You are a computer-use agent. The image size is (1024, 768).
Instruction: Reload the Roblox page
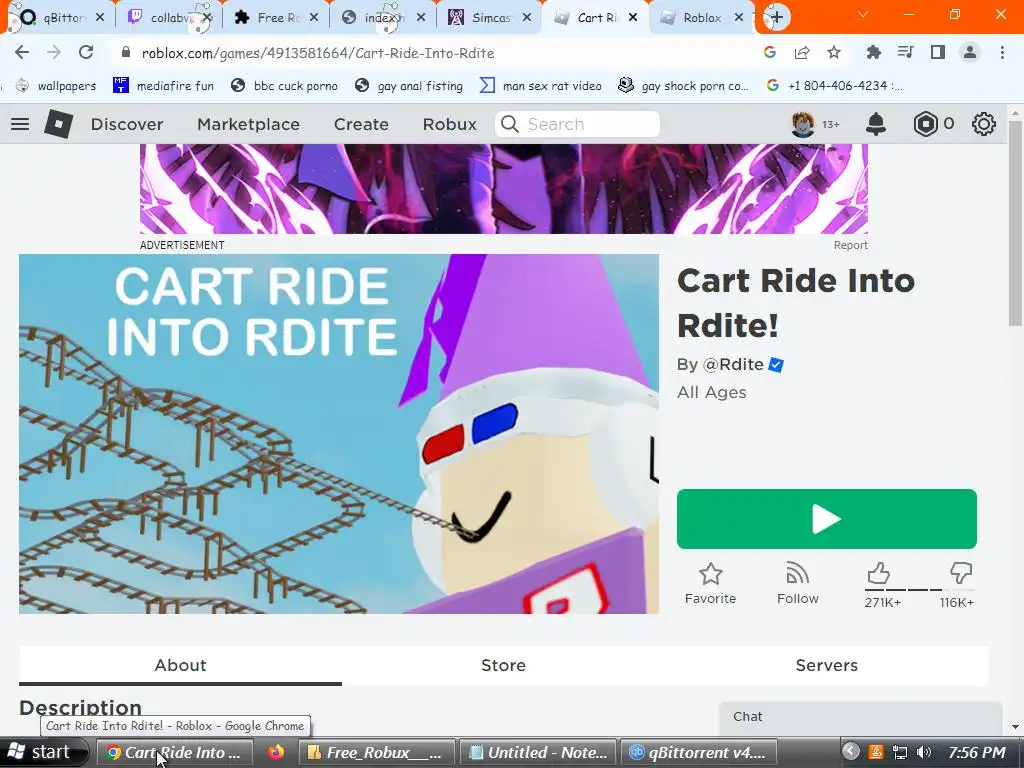(x=86, y=53)
